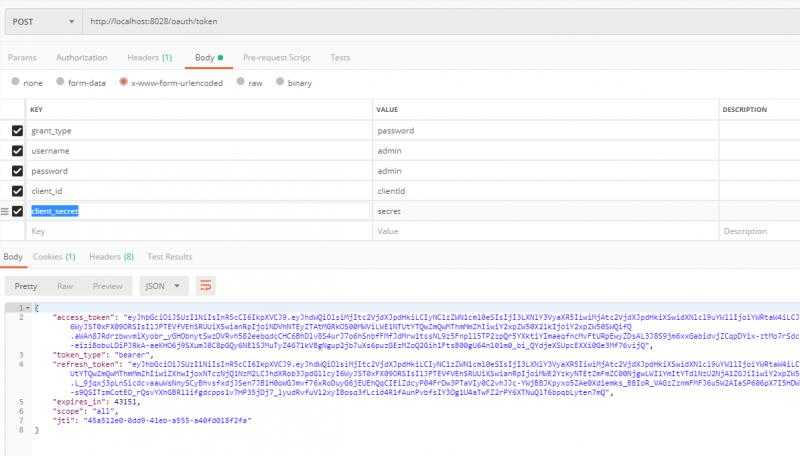Select x-www-form-urlencoded body type

(x=123, y=82)
